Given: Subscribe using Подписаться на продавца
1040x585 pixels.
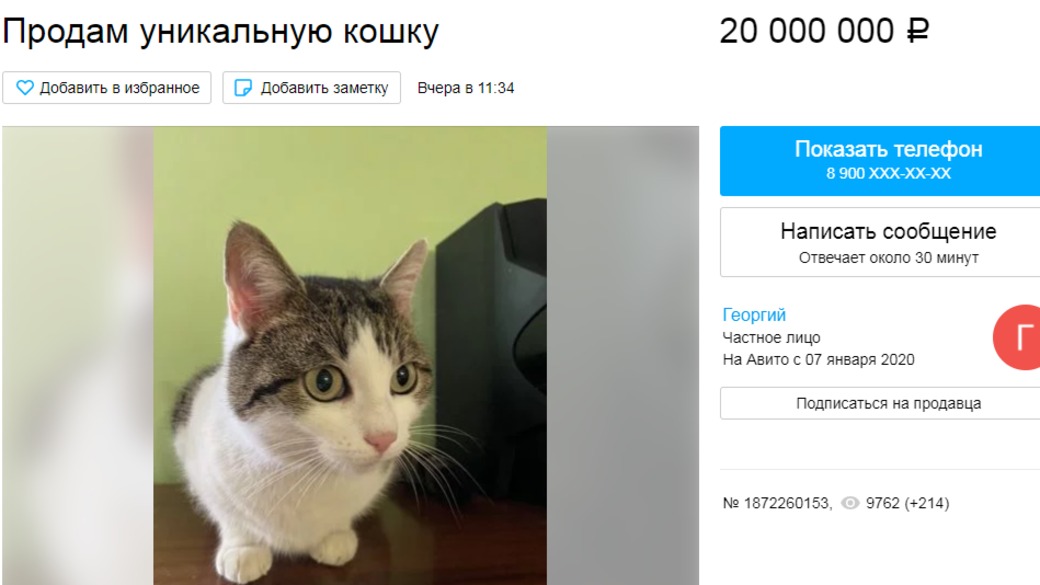Looking at the screenshot, I should click(x=880, y=403).
